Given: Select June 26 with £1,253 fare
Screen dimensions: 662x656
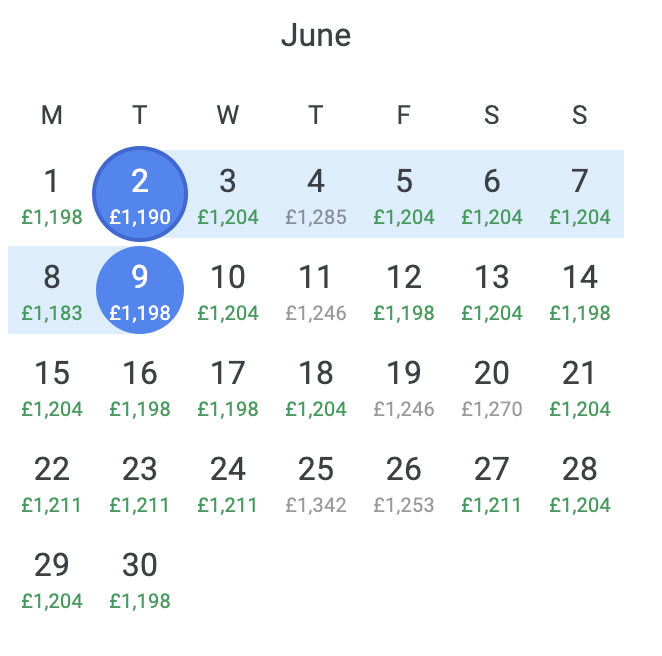Looking at the screenshot, I should pyautogui.click(x=404, y=482).
